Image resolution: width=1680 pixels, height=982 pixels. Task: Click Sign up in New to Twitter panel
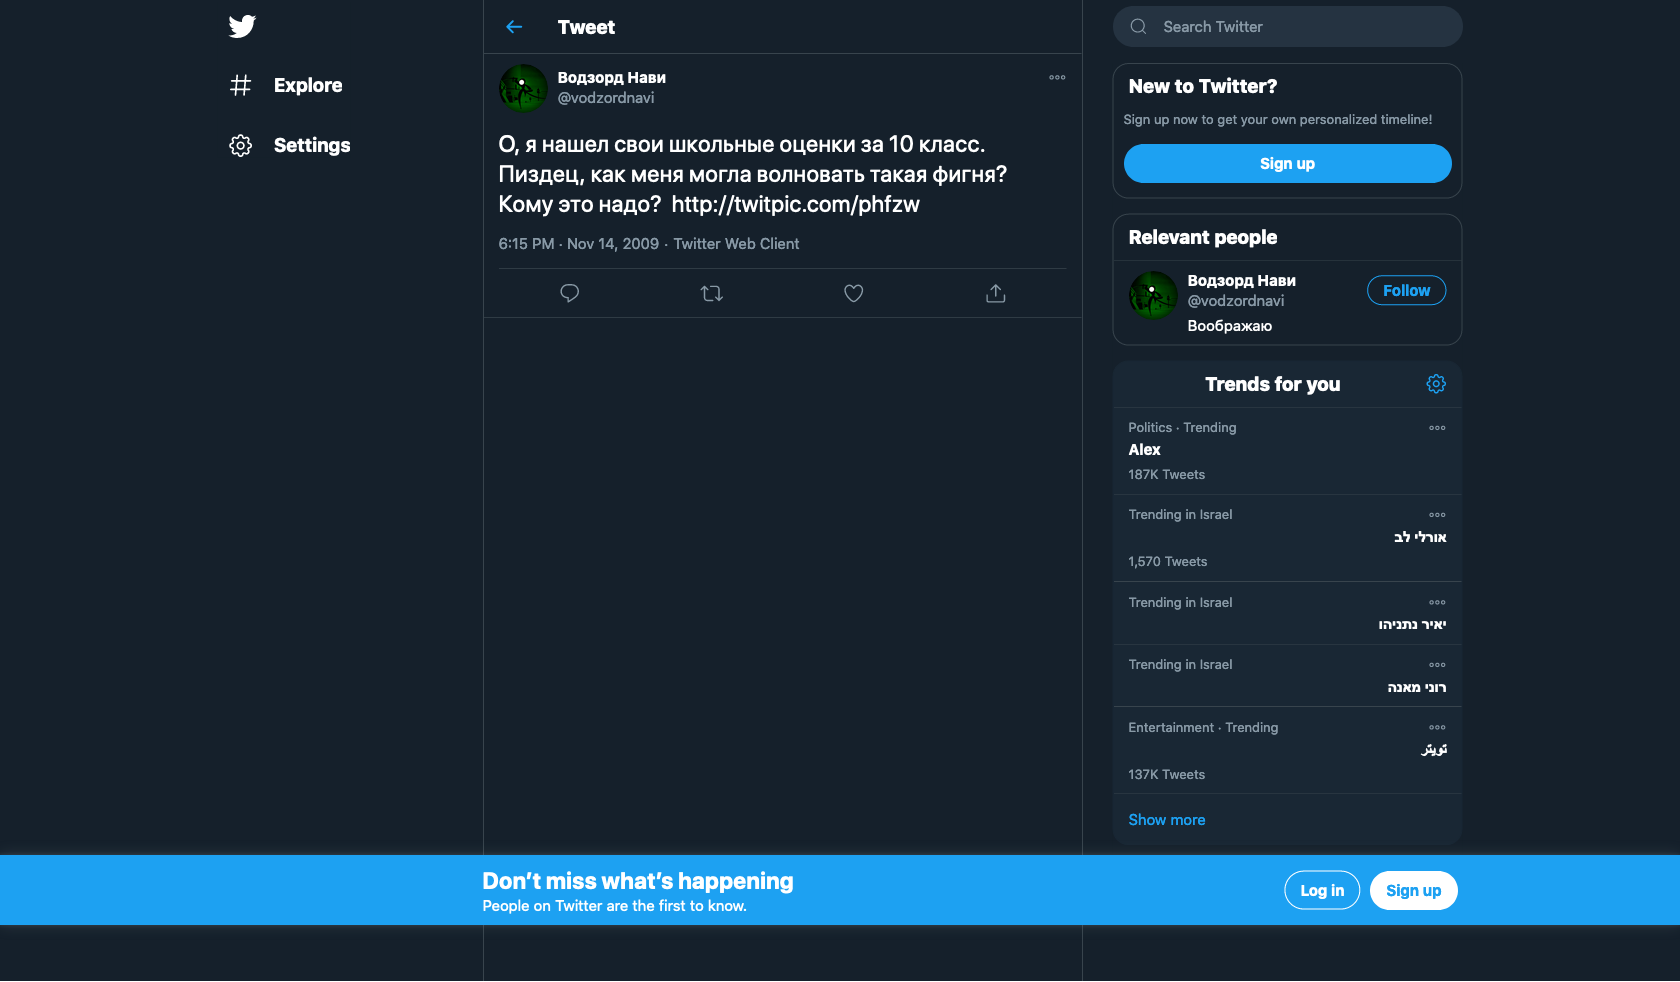1287,164
